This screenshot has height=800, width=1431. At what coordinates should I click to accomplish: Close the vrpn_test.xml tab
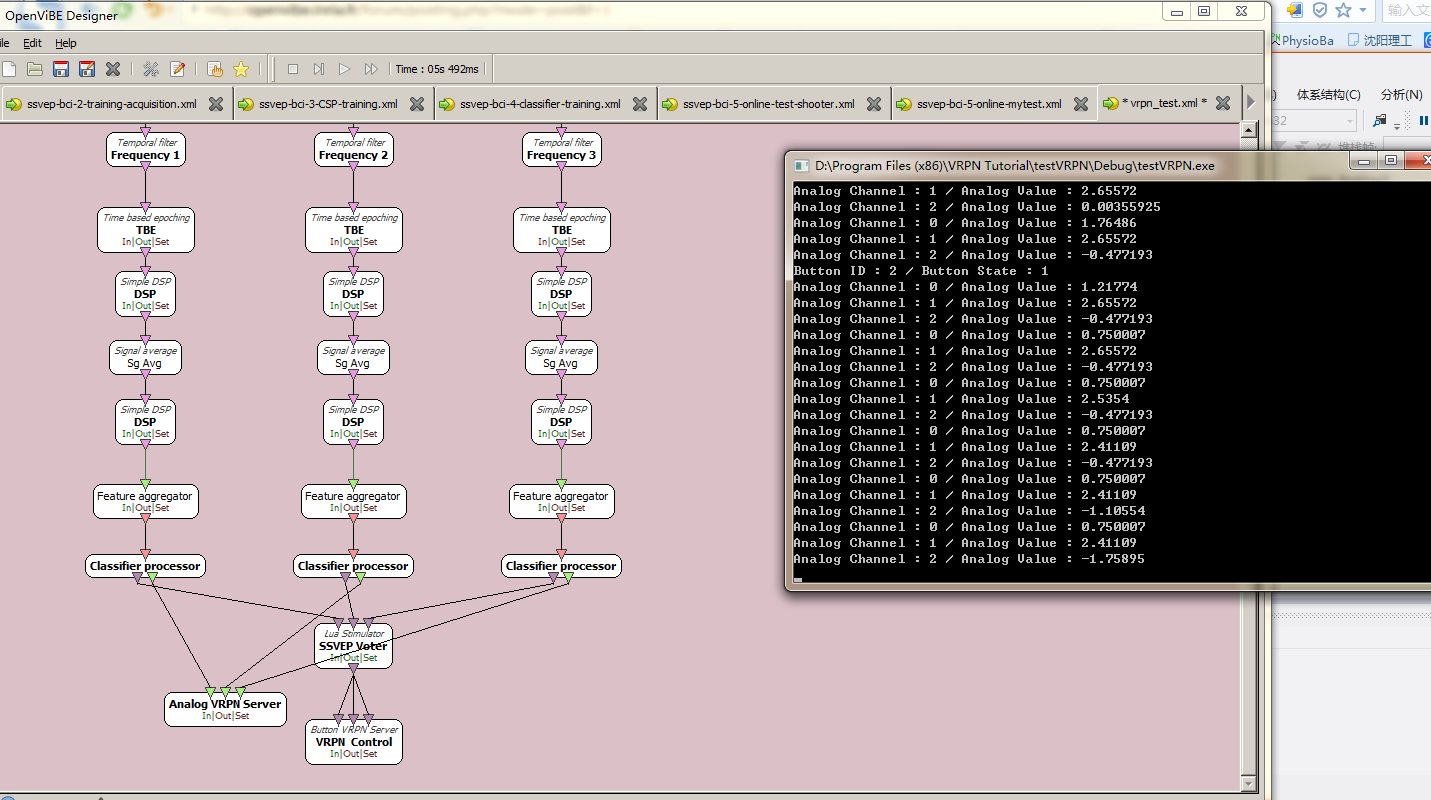[x=1223, y=103]
